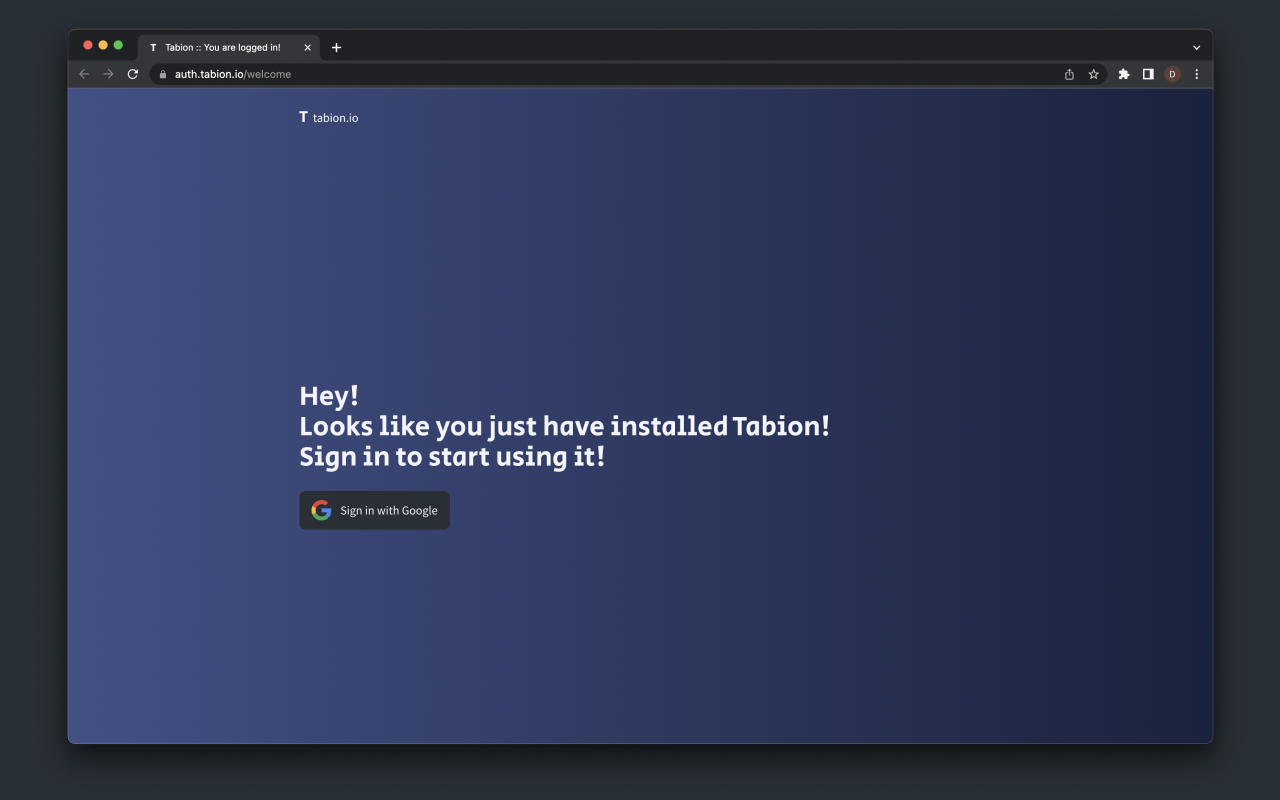Click the profile avatar labeled D
The width and height of the screenshot is (1280, 800).
[1172, 74]
